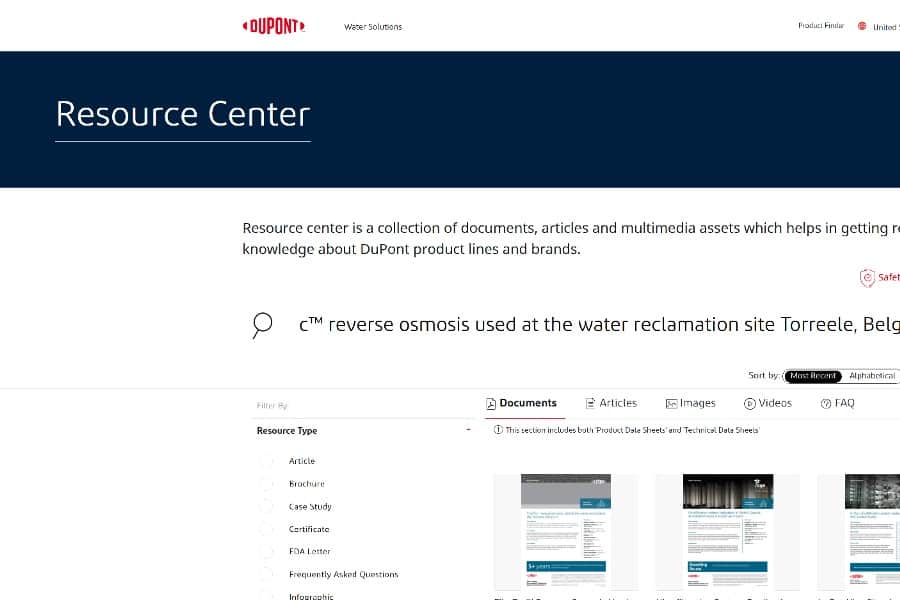Viewport: 900px width, 600px height.
Task: Click the globe region icon
Action: coord(862,26)
